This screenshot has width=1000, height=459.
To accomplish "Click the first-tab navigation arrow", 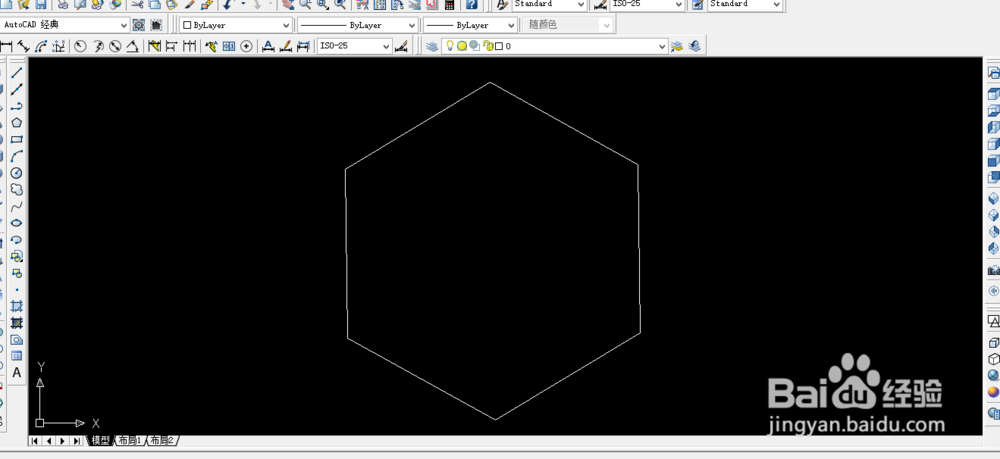I will click(x=34, y=441).
